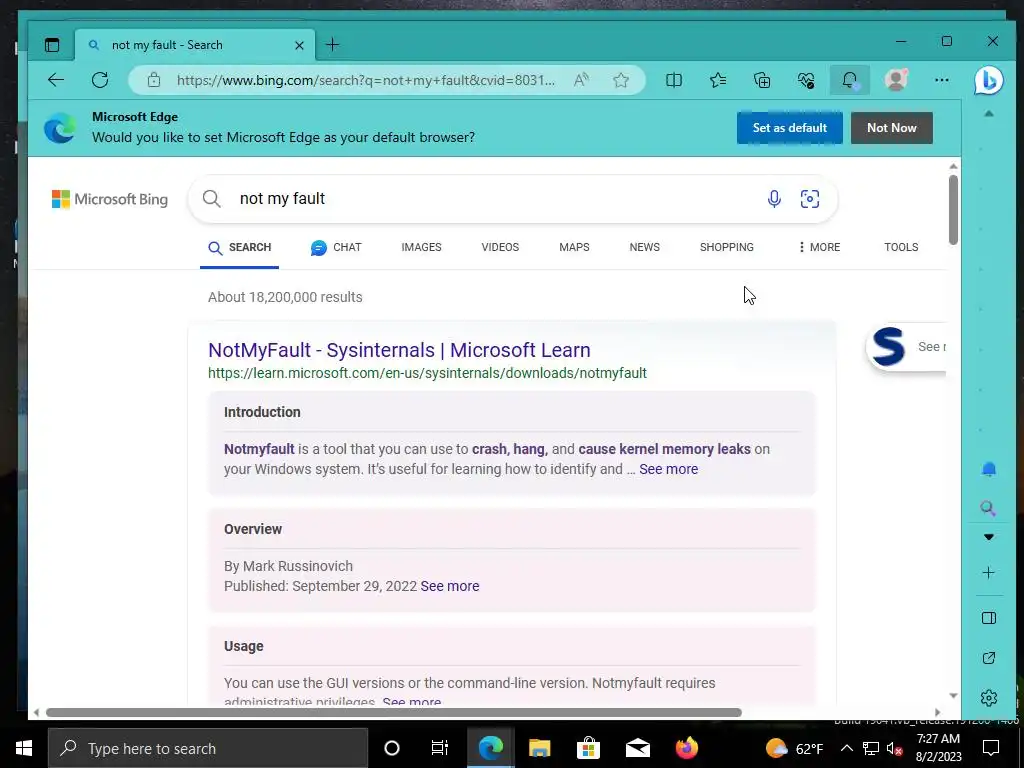The image size is (1024, 768).
Task: Open the Windows Start menu
Action: pos(24,748)
